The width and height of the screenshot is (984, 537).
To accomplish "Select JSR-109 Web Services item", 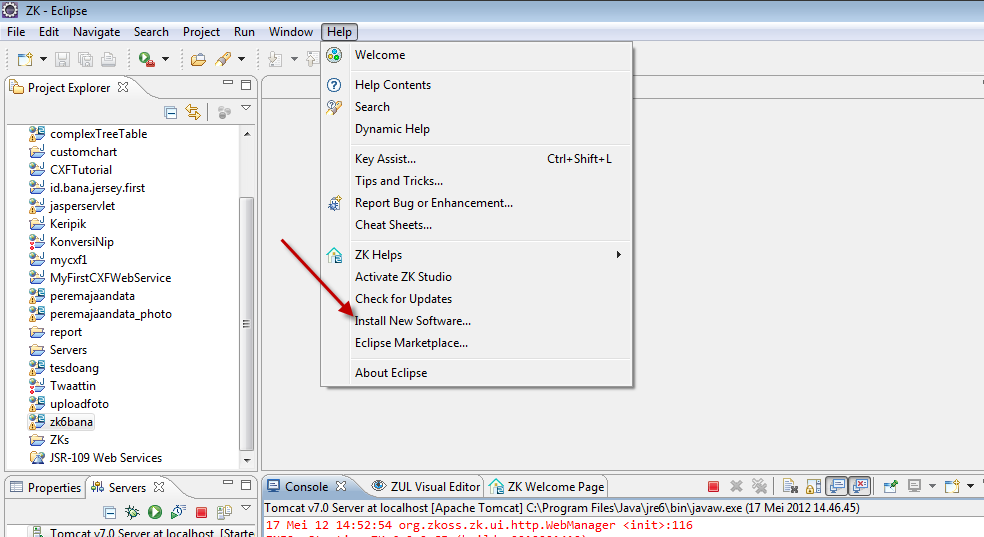I will 106,458.
